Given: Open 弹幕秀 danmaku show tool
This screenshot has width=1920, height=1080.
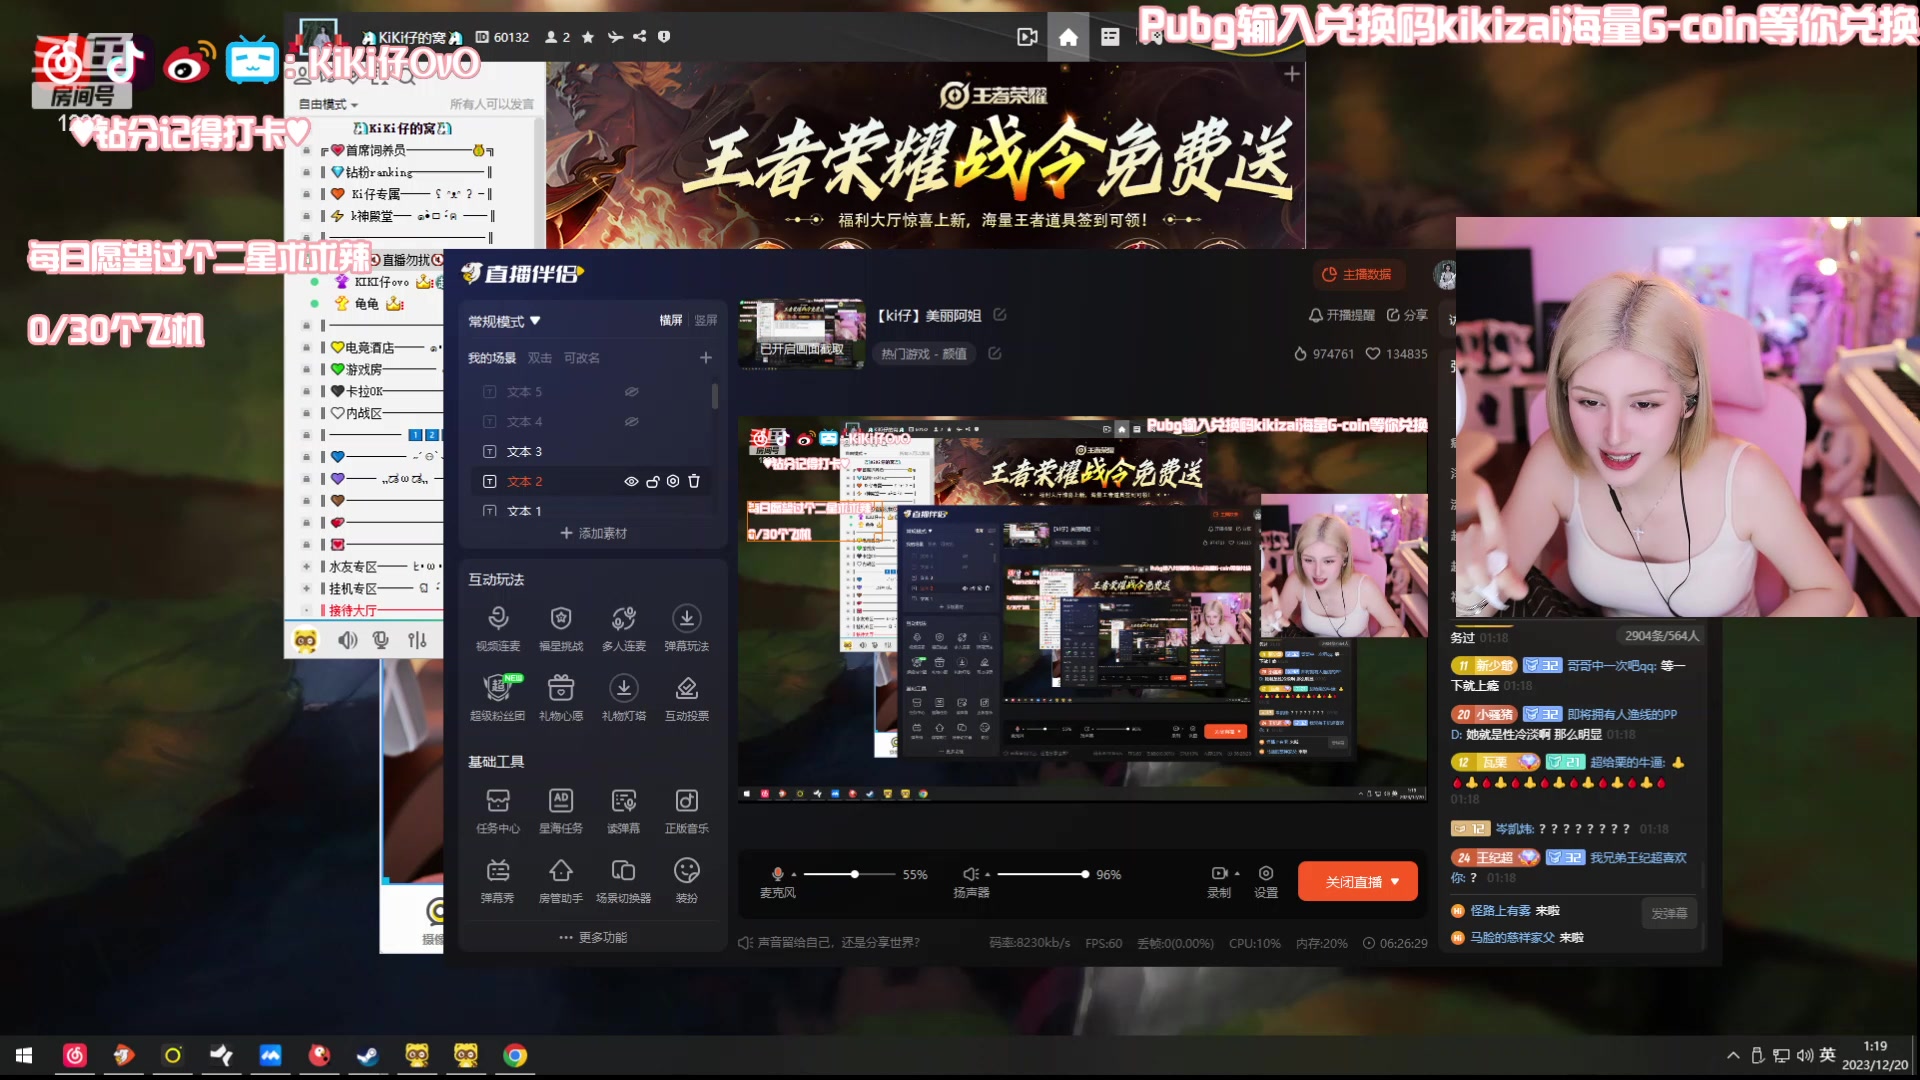Looking at the screenshot, I should pos(498,880).
